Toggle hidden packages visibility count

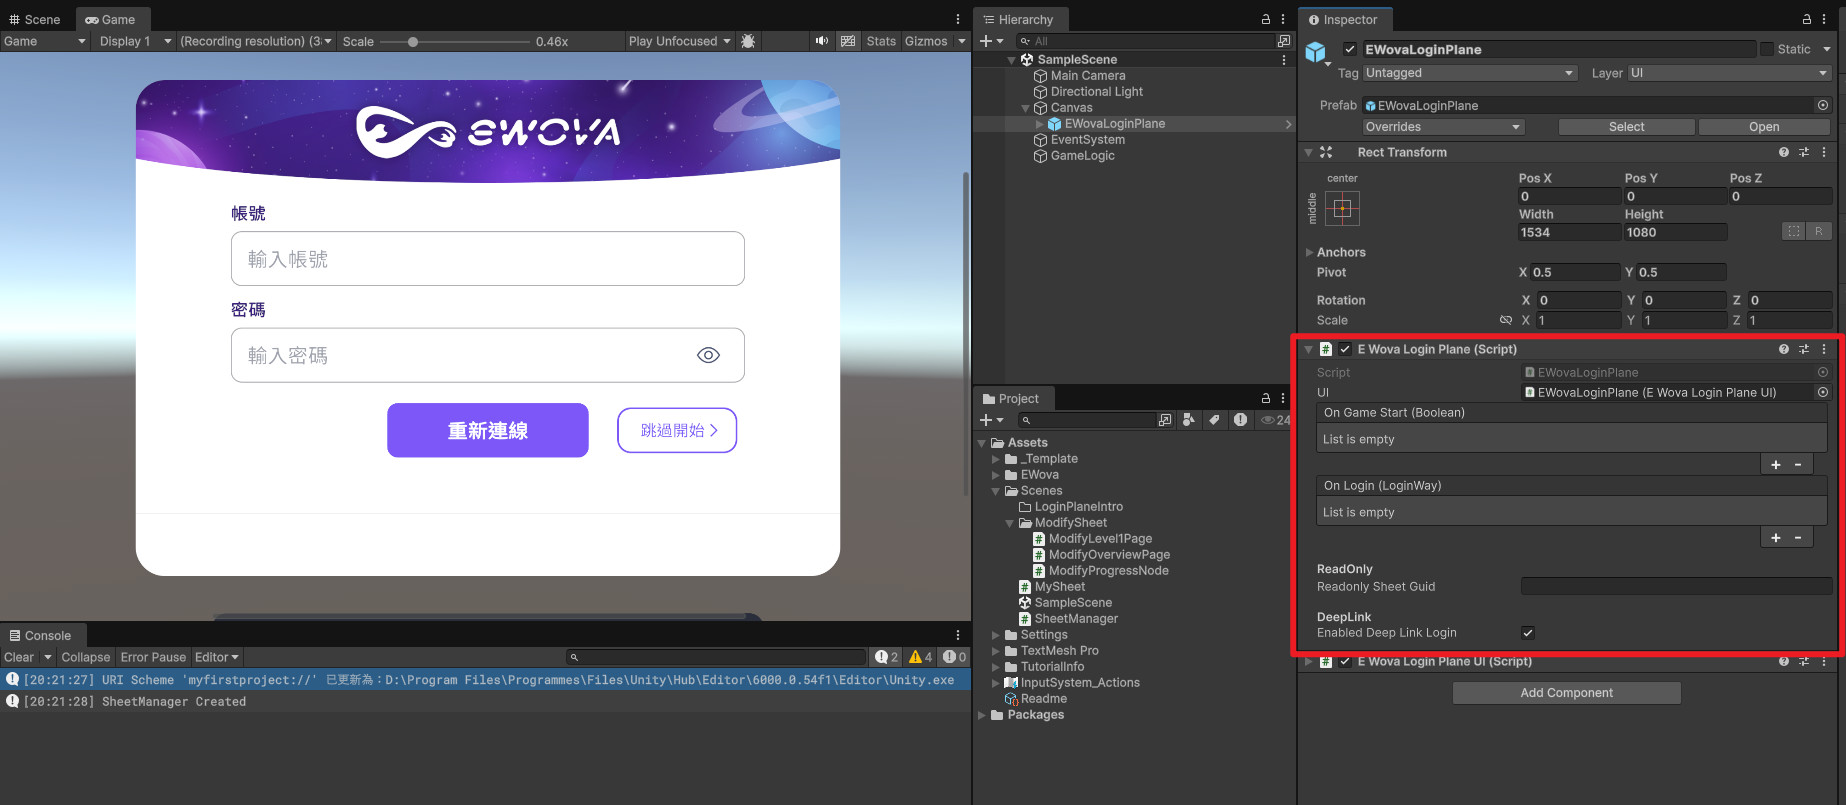pyautogui.click(x=1276, y=420)
